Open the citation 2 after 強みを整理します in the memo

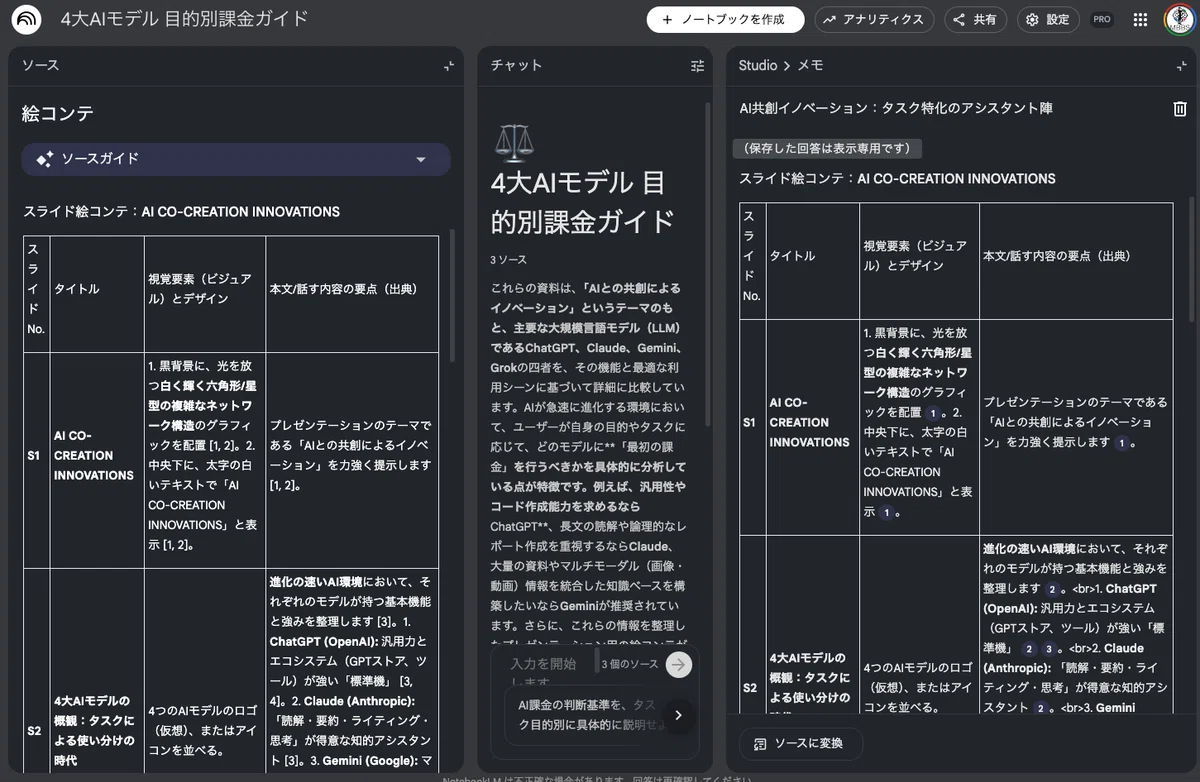tap(1052, 589)
